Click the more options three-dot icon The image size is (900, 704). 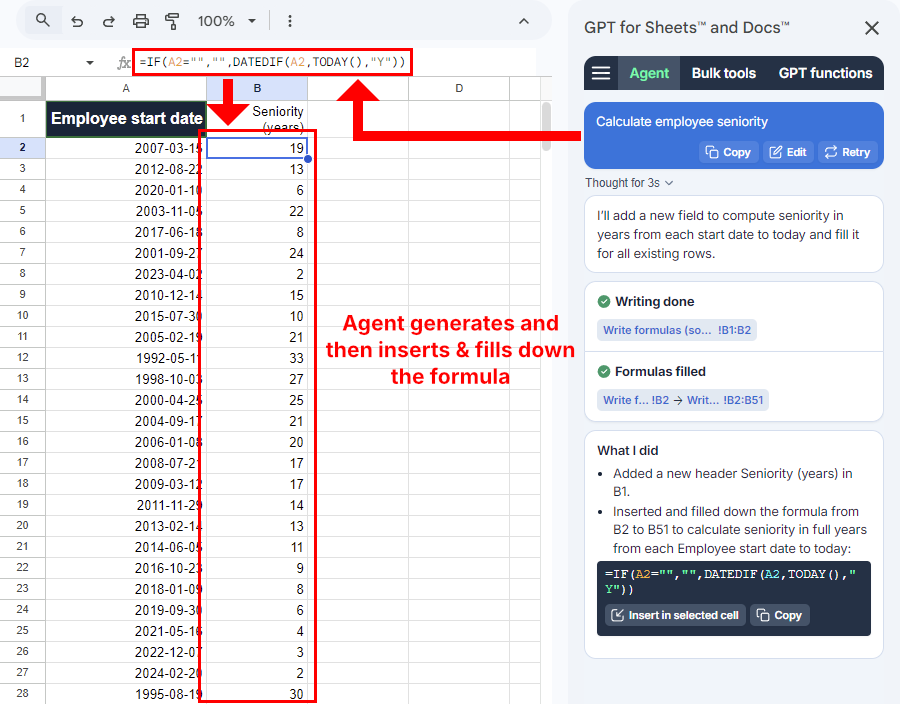click(x=289, y=20)
